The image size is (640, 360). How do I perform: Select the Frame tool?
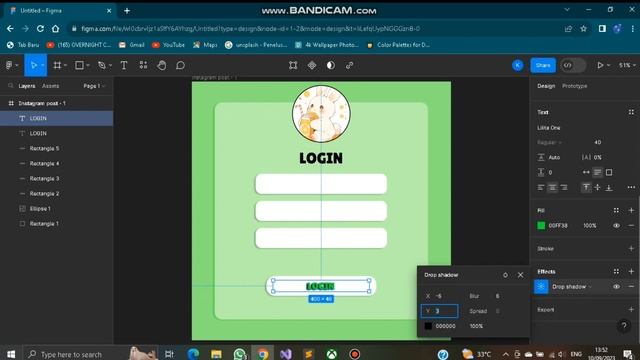coord(57,65)
